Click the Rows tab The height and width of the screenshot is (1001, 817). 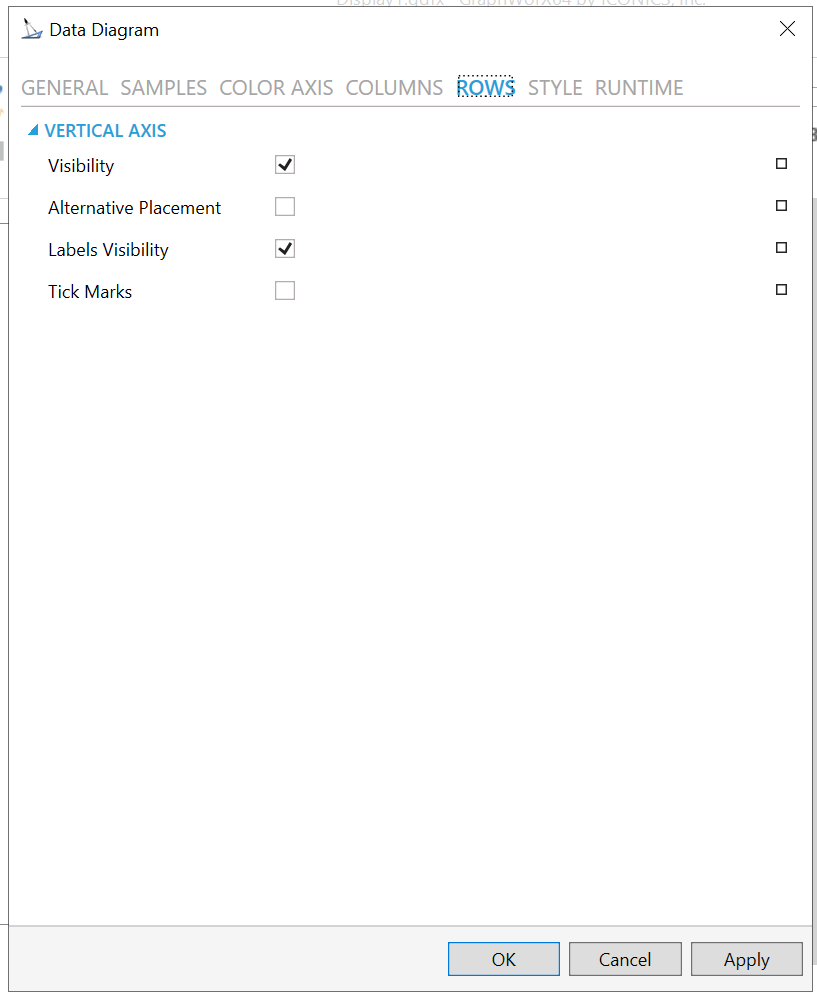(485, 88)
